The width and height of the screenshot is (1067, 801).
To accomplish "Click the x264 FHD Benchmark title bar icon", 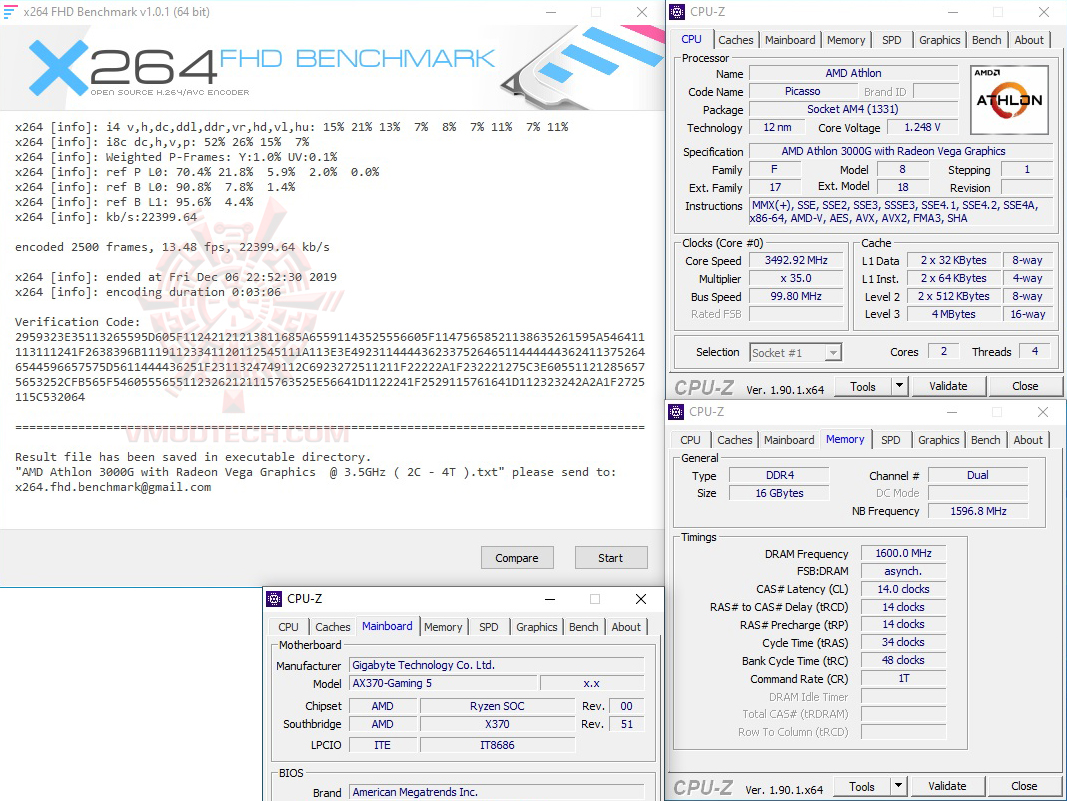I will tap(10, 12).
